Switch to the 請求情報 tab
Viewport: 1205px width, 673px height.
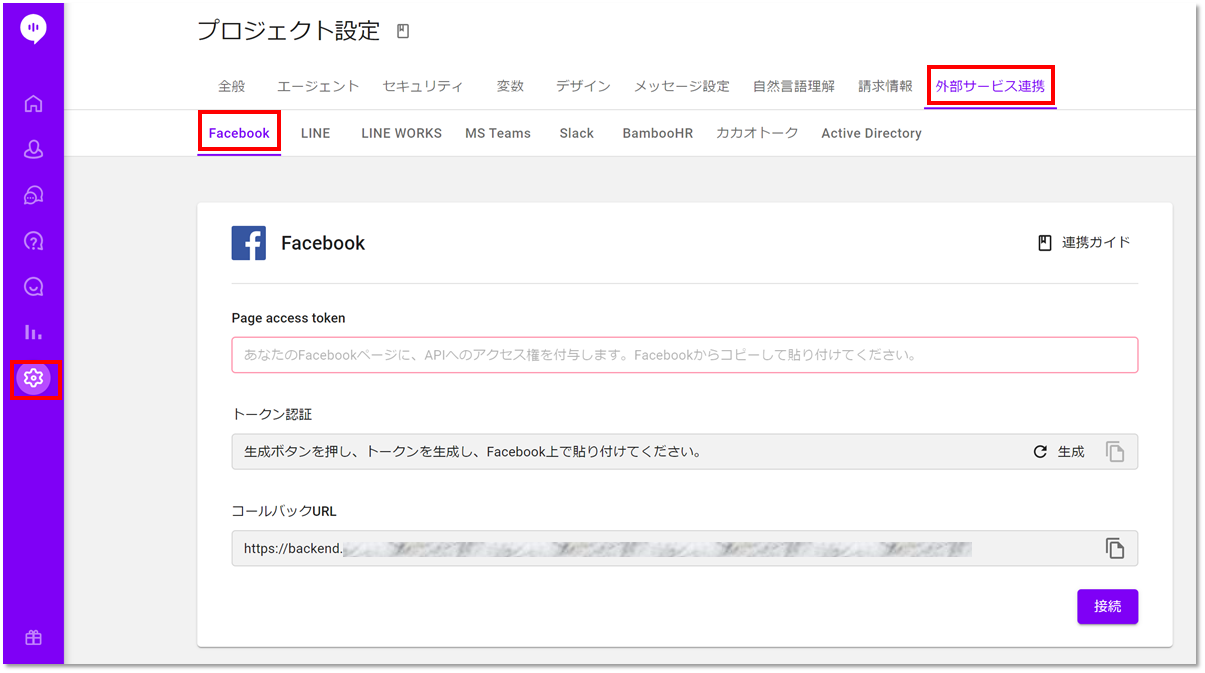[x=885, y=86]
